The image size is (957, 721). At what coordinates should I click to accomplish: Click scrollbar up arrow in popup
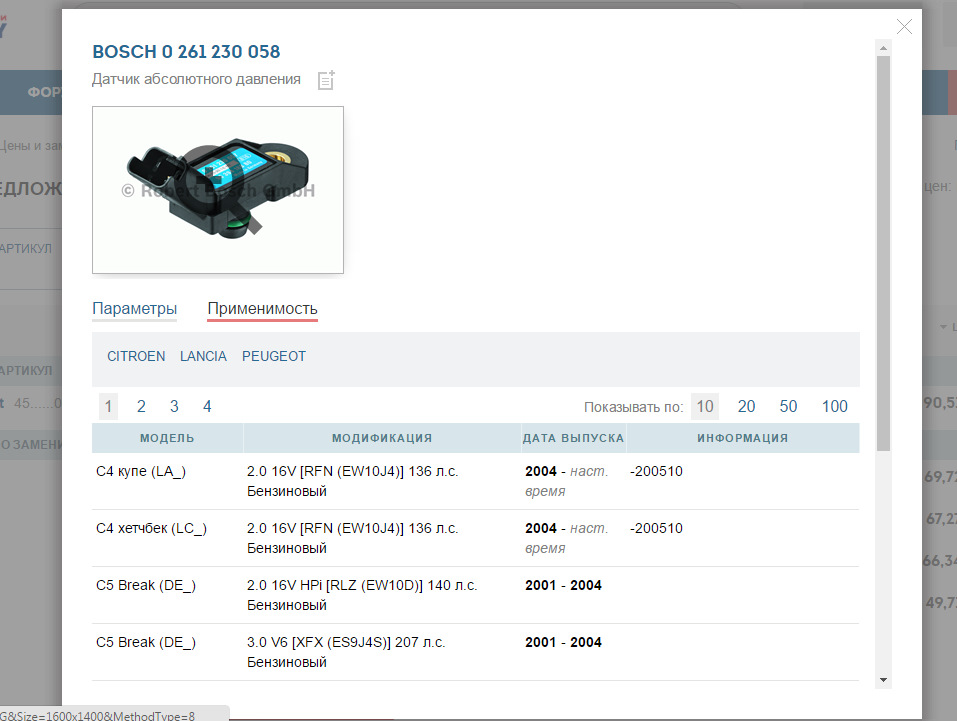(x=883, y=48)
